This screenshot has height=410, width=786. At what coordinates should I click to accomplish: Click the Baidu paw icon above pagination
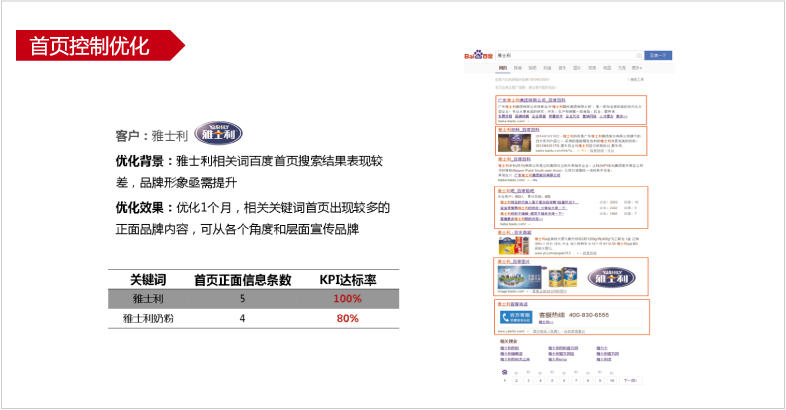tap(503, 371)
